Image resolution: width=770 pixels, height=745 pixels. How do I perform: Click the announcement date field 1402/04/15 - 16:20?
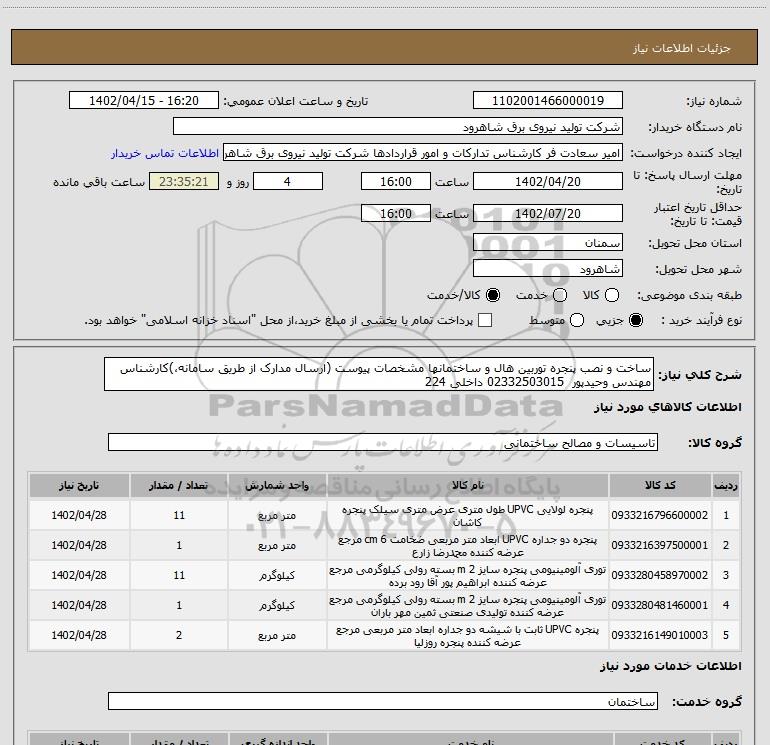pos(144,100)
